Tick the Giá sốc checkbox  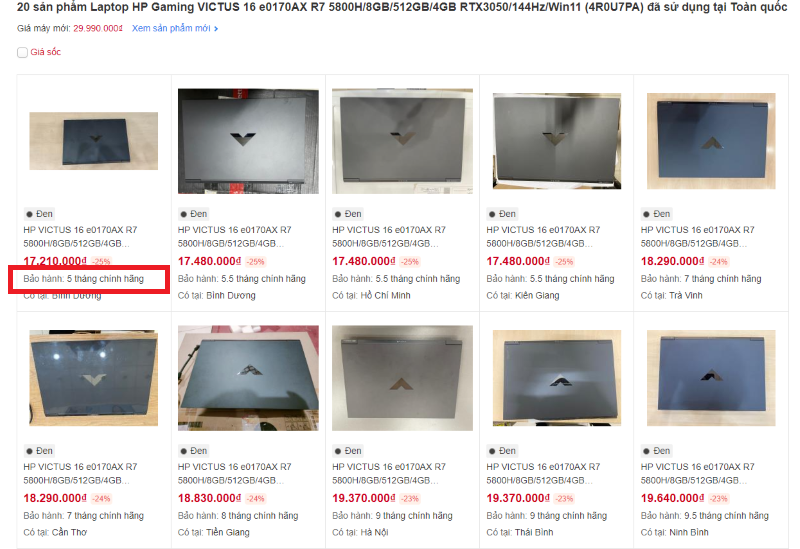tap(22, 52)
